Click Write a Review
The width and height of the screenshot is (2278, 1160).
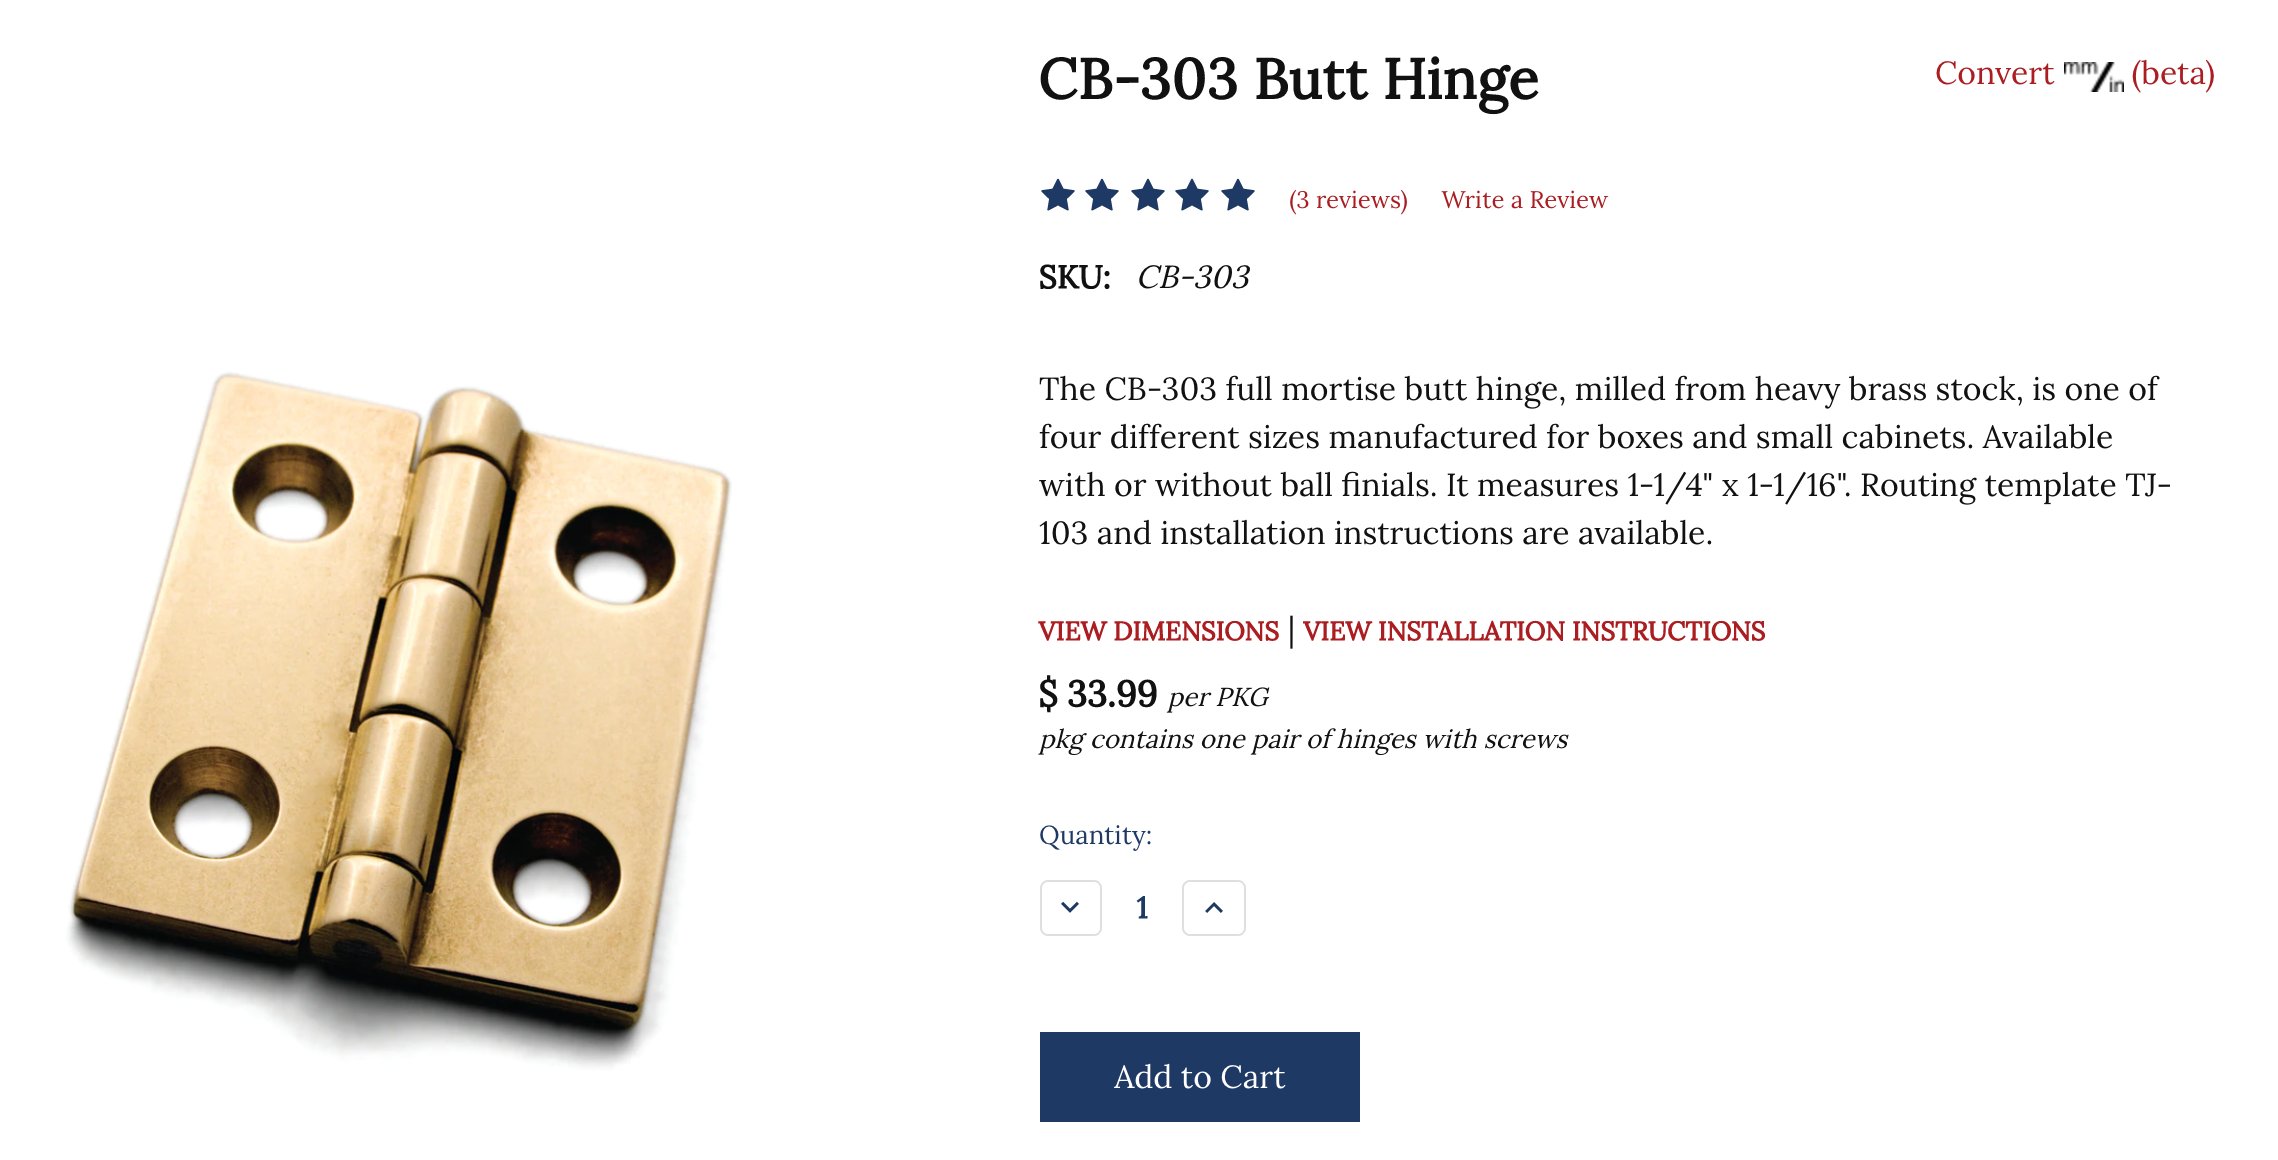tap(1524, 200)
